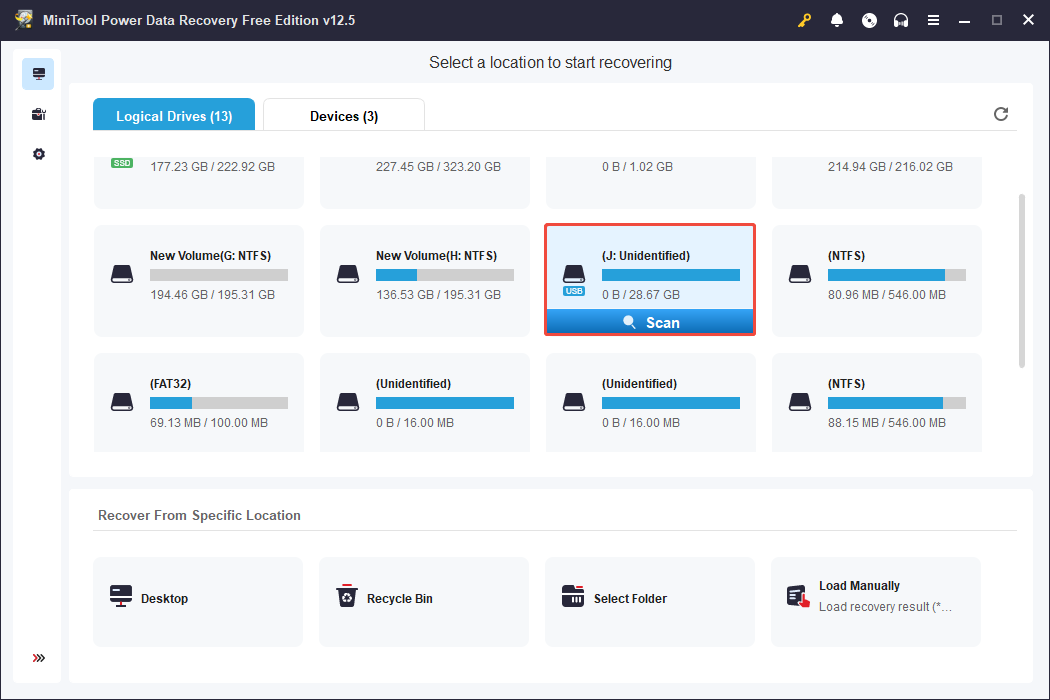Click the 177.23 GB / 222.92 GB text
The image size is (1050, 700).
(212, 167)
